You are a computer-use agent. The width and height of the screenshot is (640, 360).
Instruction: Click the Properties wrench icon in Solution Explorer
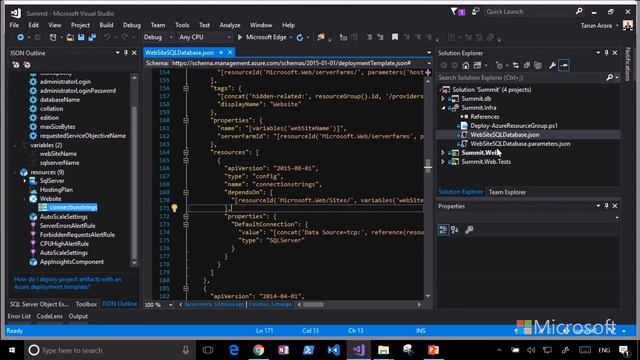click(x=552, y=65)
